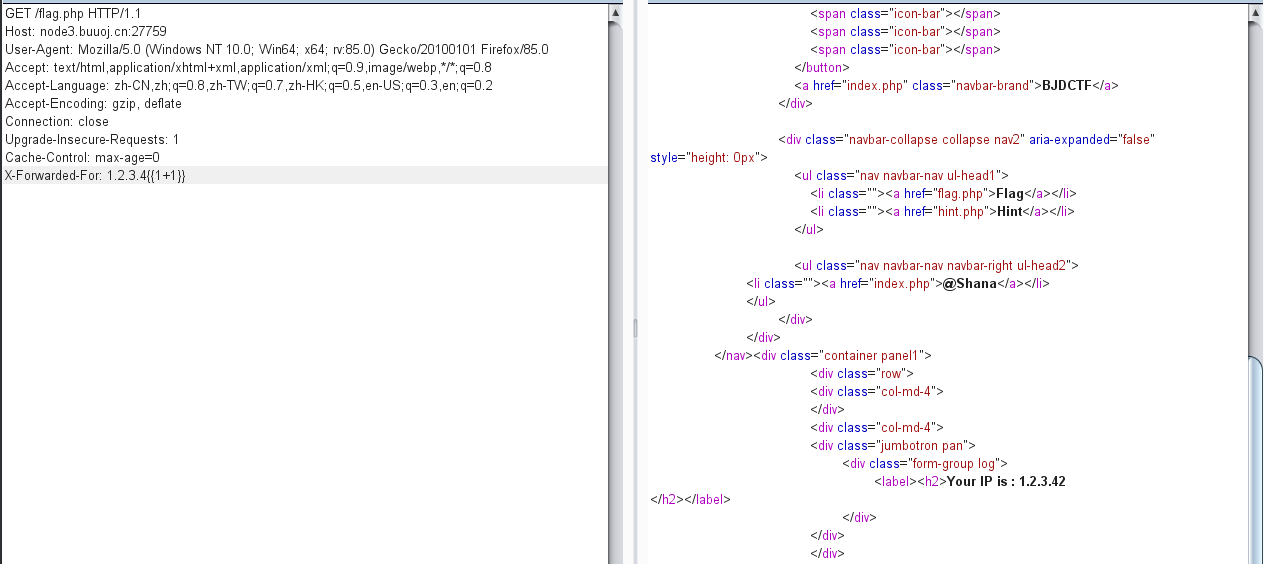Click the nav navbar-nav ul-head1 line
The image size is (1264, 564).
click(902, 175)
